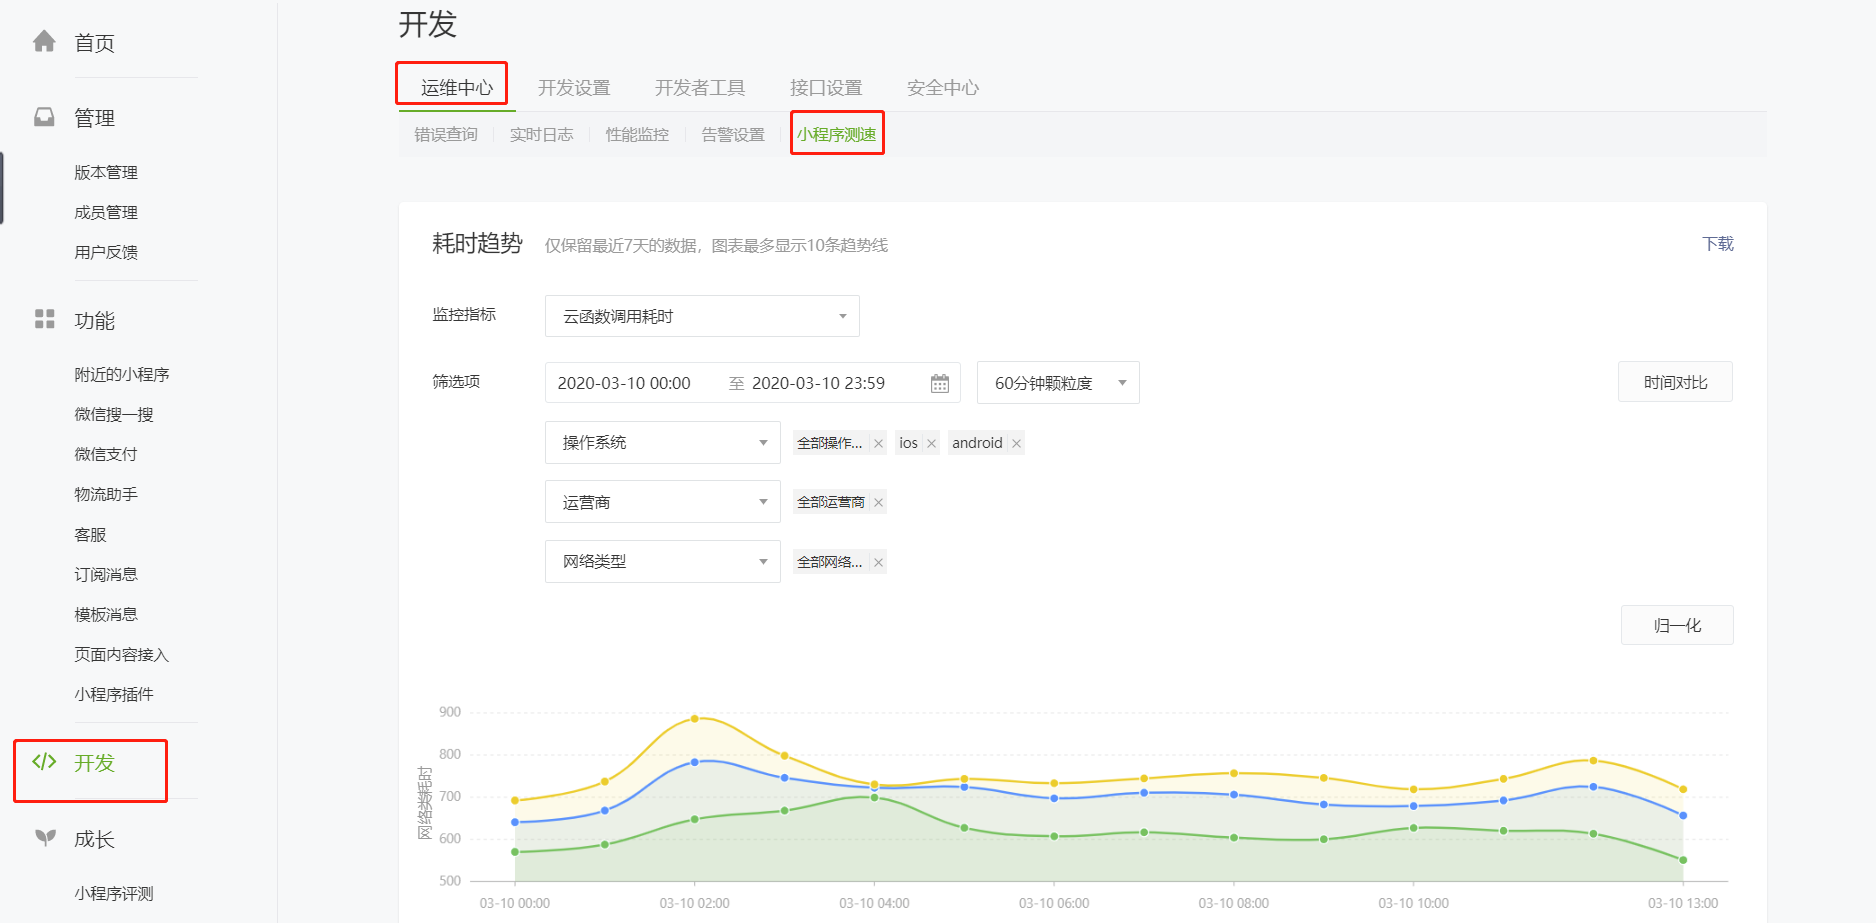This screenshot has height=923, width=1876.
Task: Click the 归一化 button
Action: [x=1677, y=625]
